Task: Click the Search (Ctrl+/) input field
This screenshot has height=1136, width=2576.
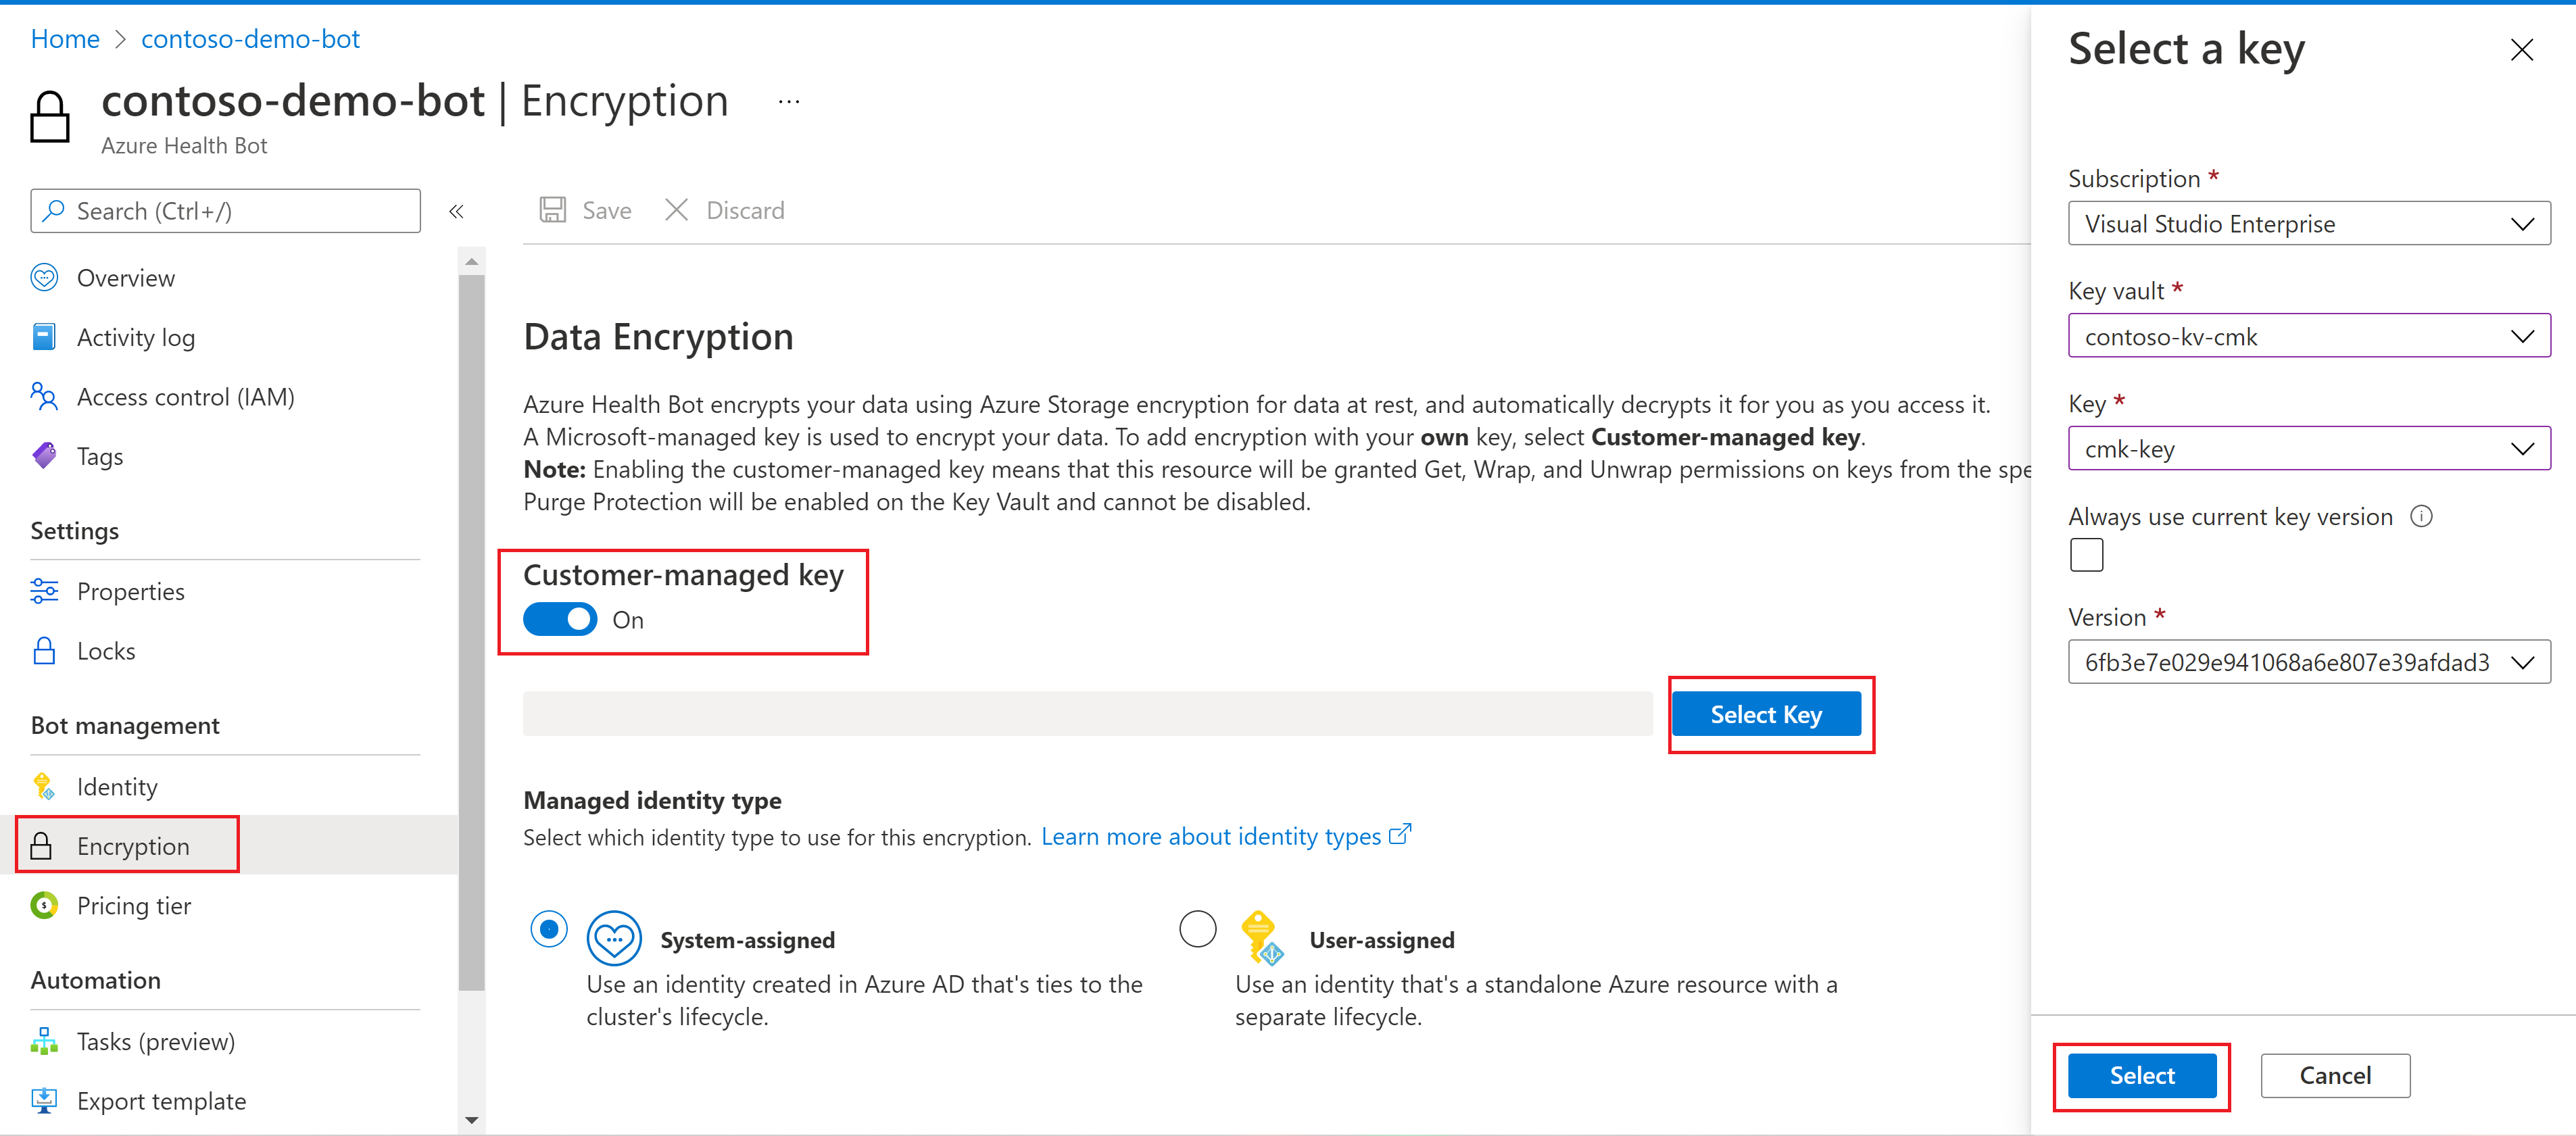Action: [225, 210]
